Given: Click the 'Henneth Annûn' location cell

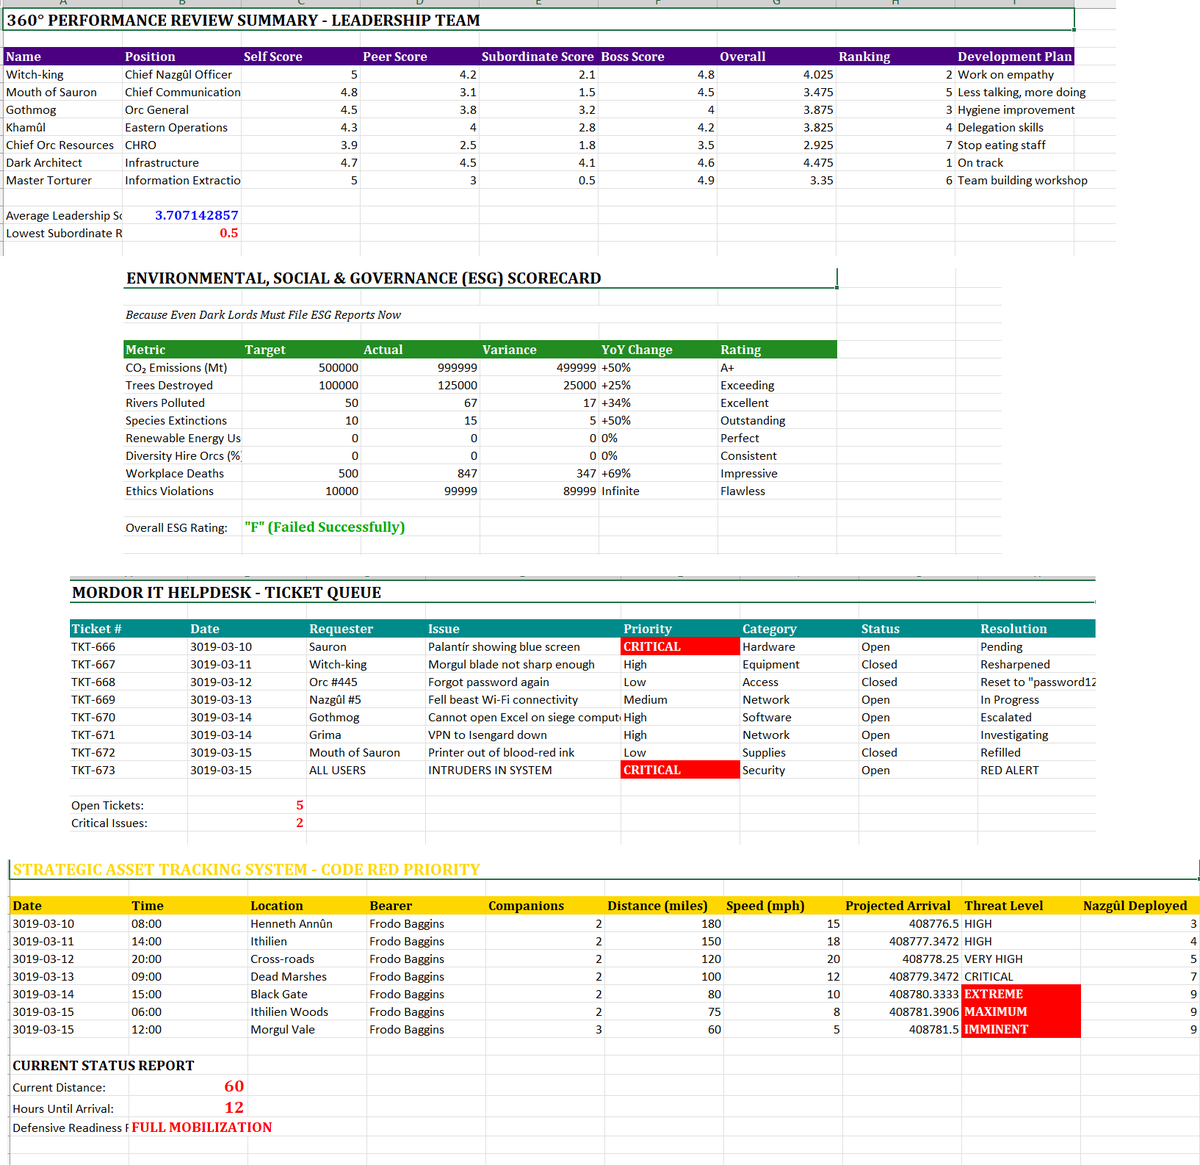Looking at the screenshot, I should point(307,924).
